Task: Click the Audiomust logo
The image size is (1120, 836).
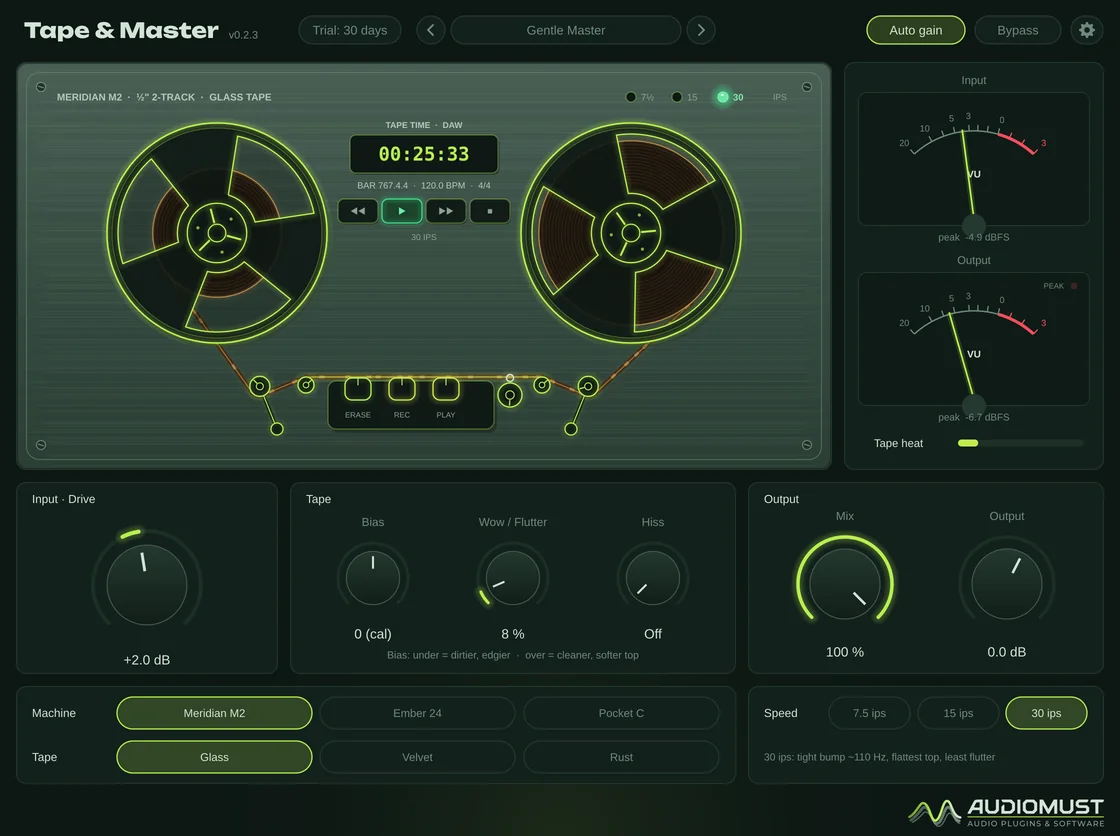Action: click(x=1006, y=812)
